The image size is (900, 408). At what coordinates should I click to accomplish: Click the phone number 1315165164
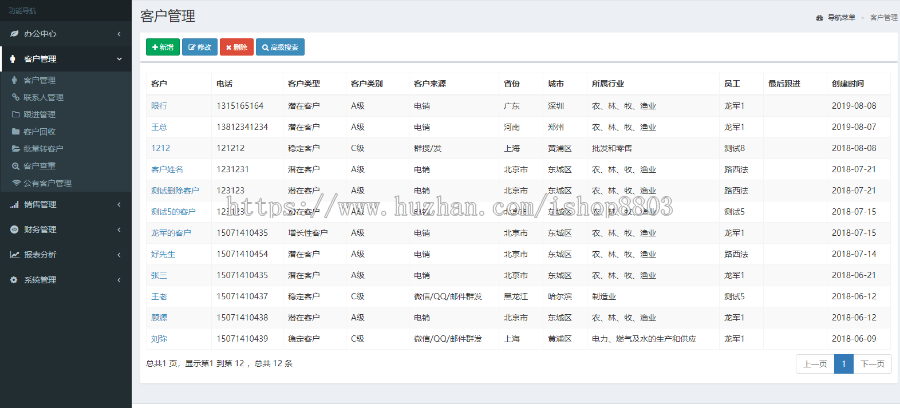point(240,106)
